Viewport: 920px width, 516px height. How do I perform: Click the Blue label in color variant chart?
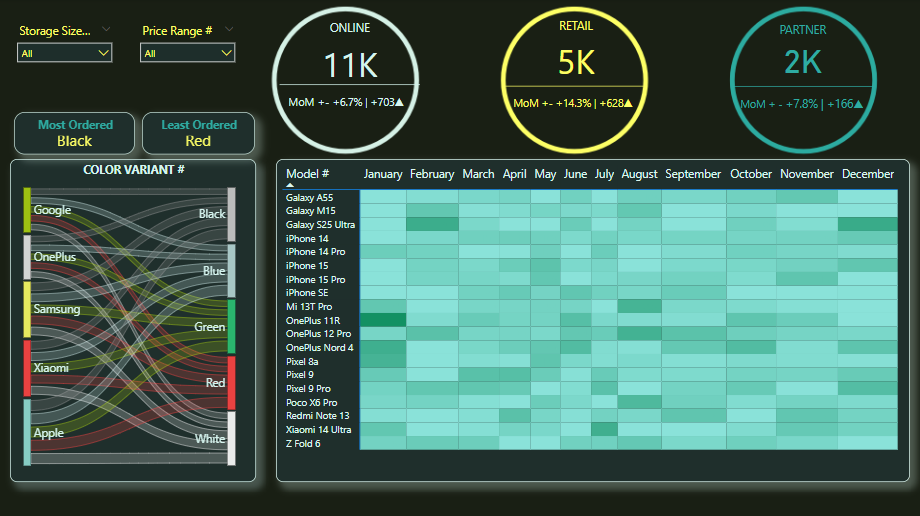(214, 271)
